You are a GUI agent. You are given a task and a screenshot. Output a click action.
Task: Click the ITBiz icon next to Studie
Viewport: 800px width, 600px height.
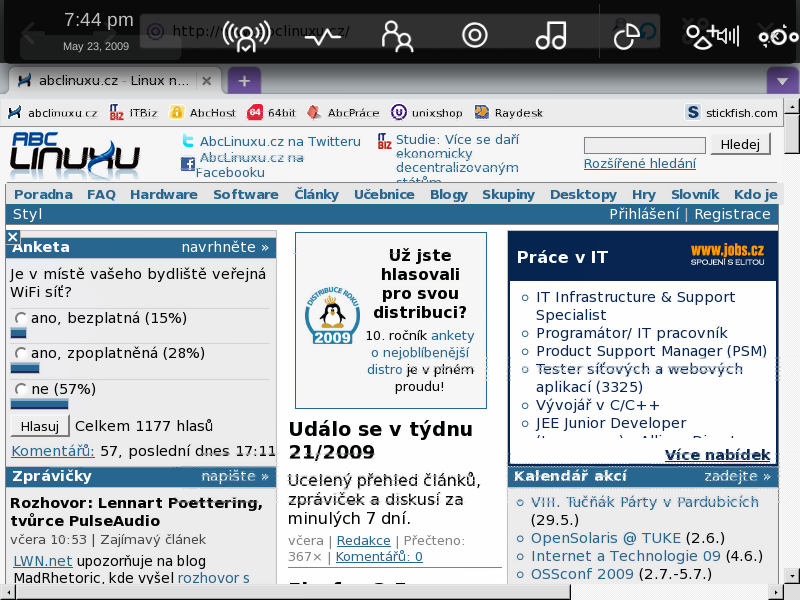pyautogui.click(x=385, y=141)
